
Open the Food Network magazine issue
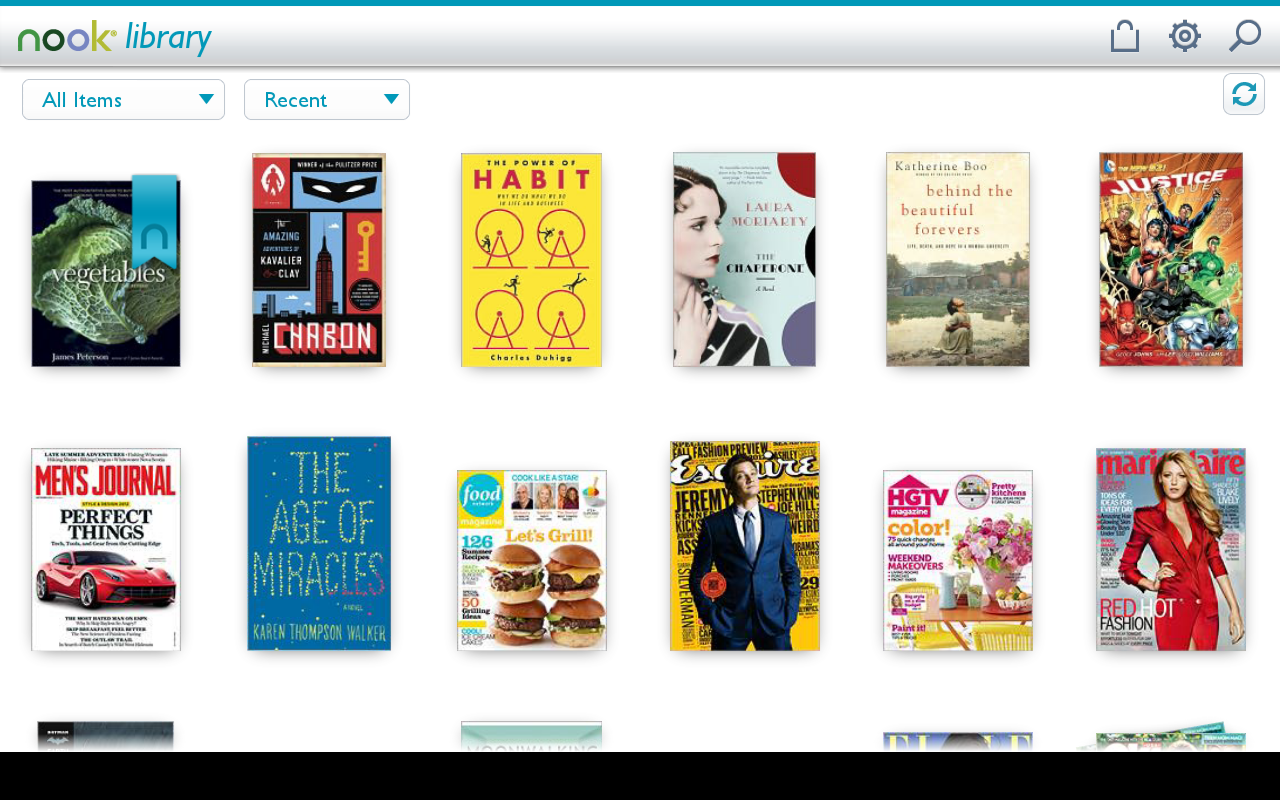coord(532,560)
